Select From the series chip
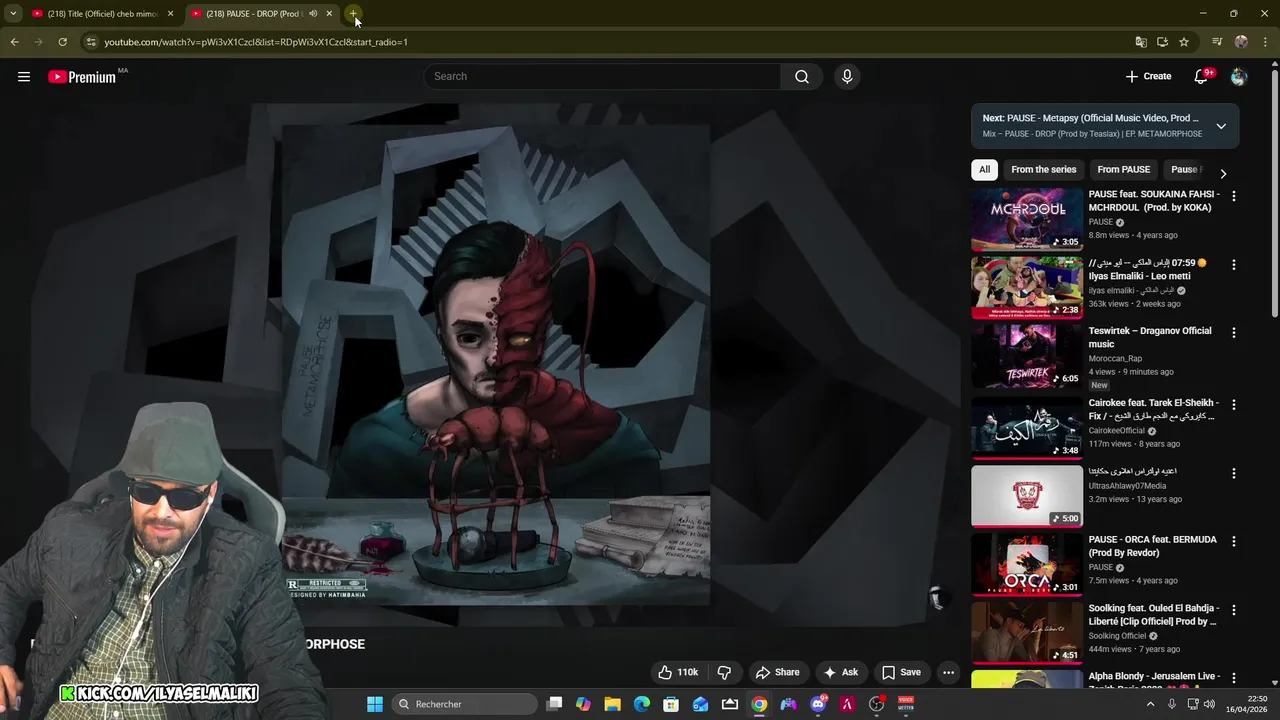Image resolution: width=1280 pixels, height=720 pixels. point(1043,170)
